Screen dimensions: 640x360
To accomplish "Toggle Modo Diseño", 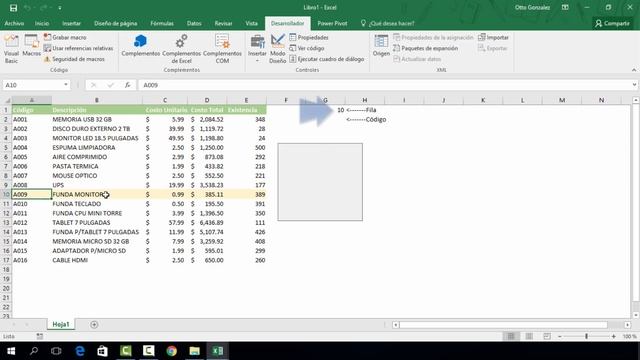I will coord(278,49).
